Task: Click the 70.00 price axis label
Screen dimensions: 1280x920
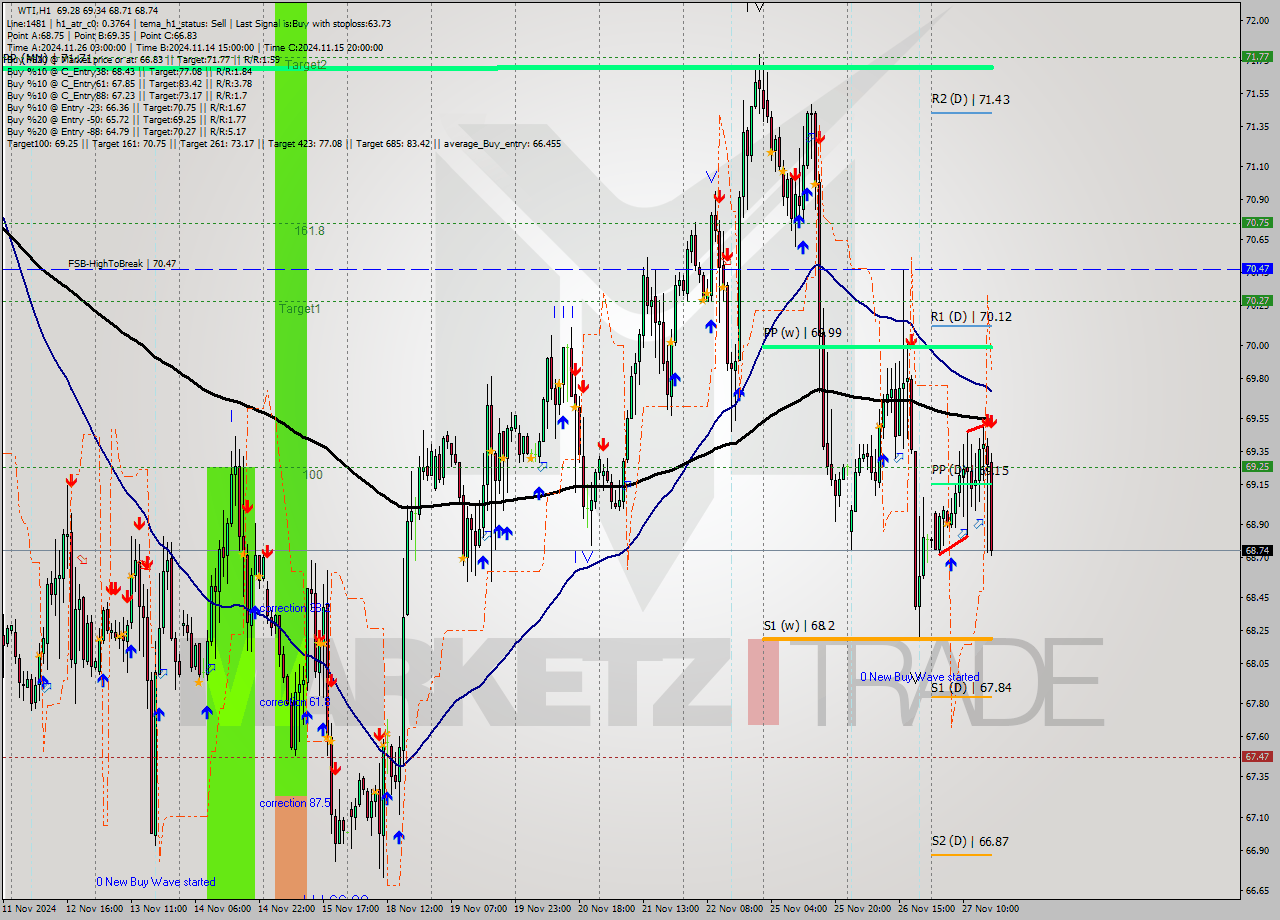Action: pyautogui.click(x=1257, y=346)
